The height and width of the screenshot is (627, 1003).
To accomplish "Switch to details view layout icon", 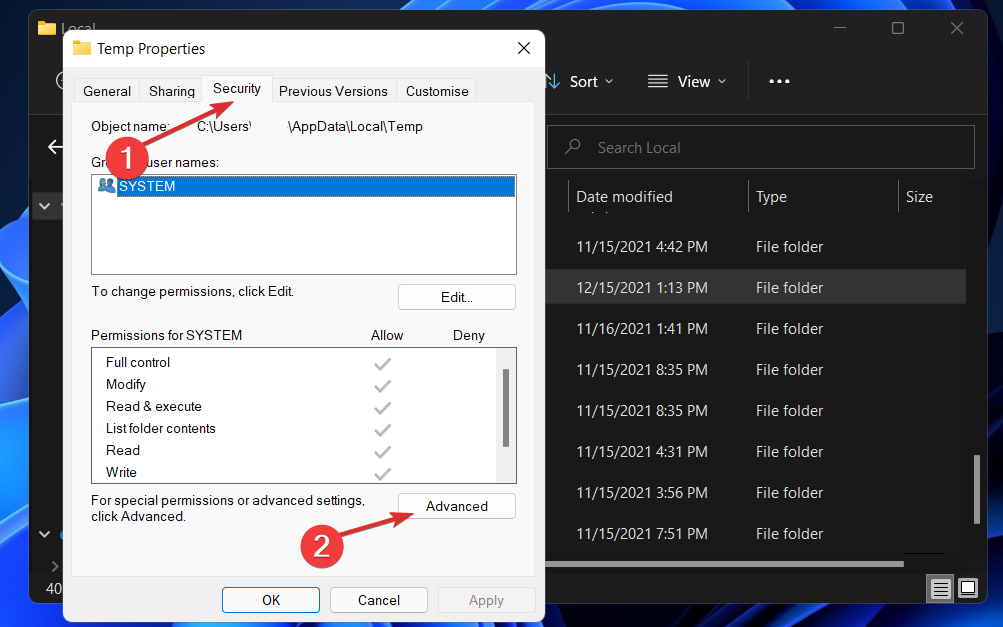I will pyautogui.click(x=941, y=588).
